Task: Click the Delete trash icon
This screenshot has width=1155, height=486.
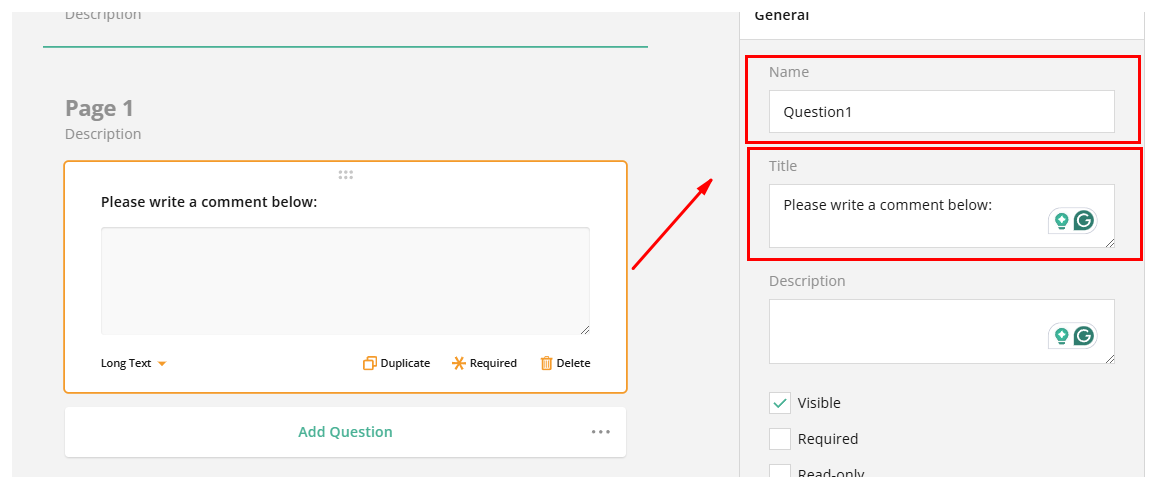Action: (547, 363)
